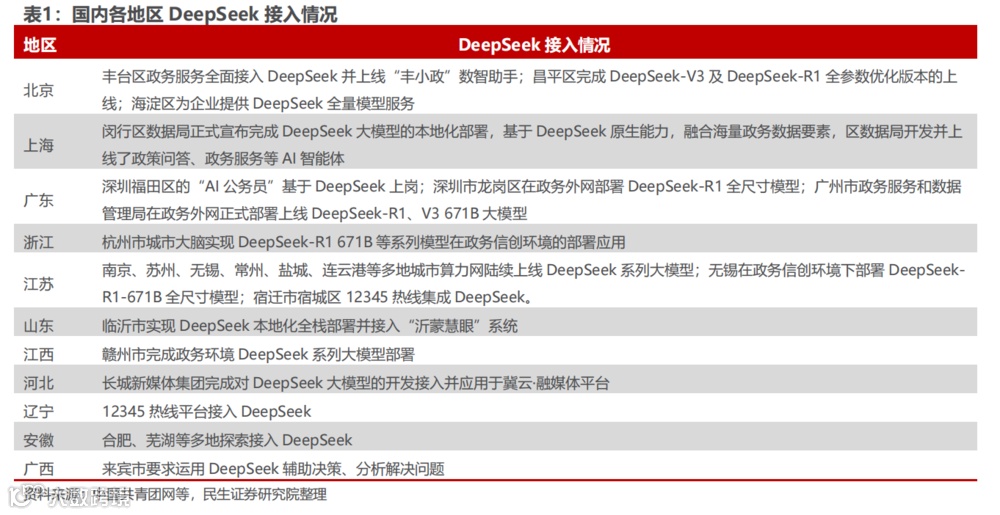The image size is (1000, 515).
Task: Select the '上海' region cell
Action: point(39,145)
